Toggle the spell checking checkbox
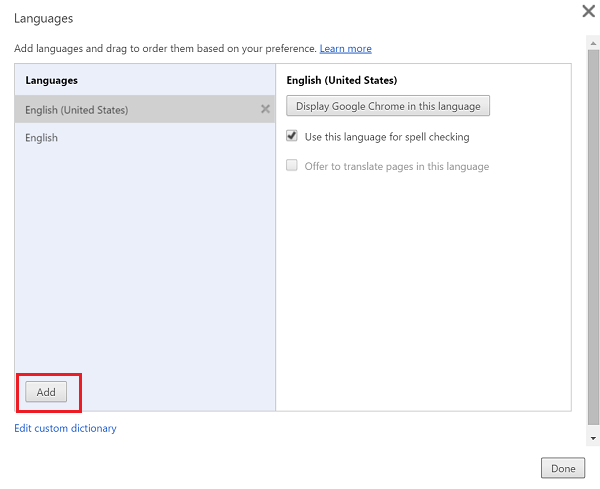 [x=292, y=136]
